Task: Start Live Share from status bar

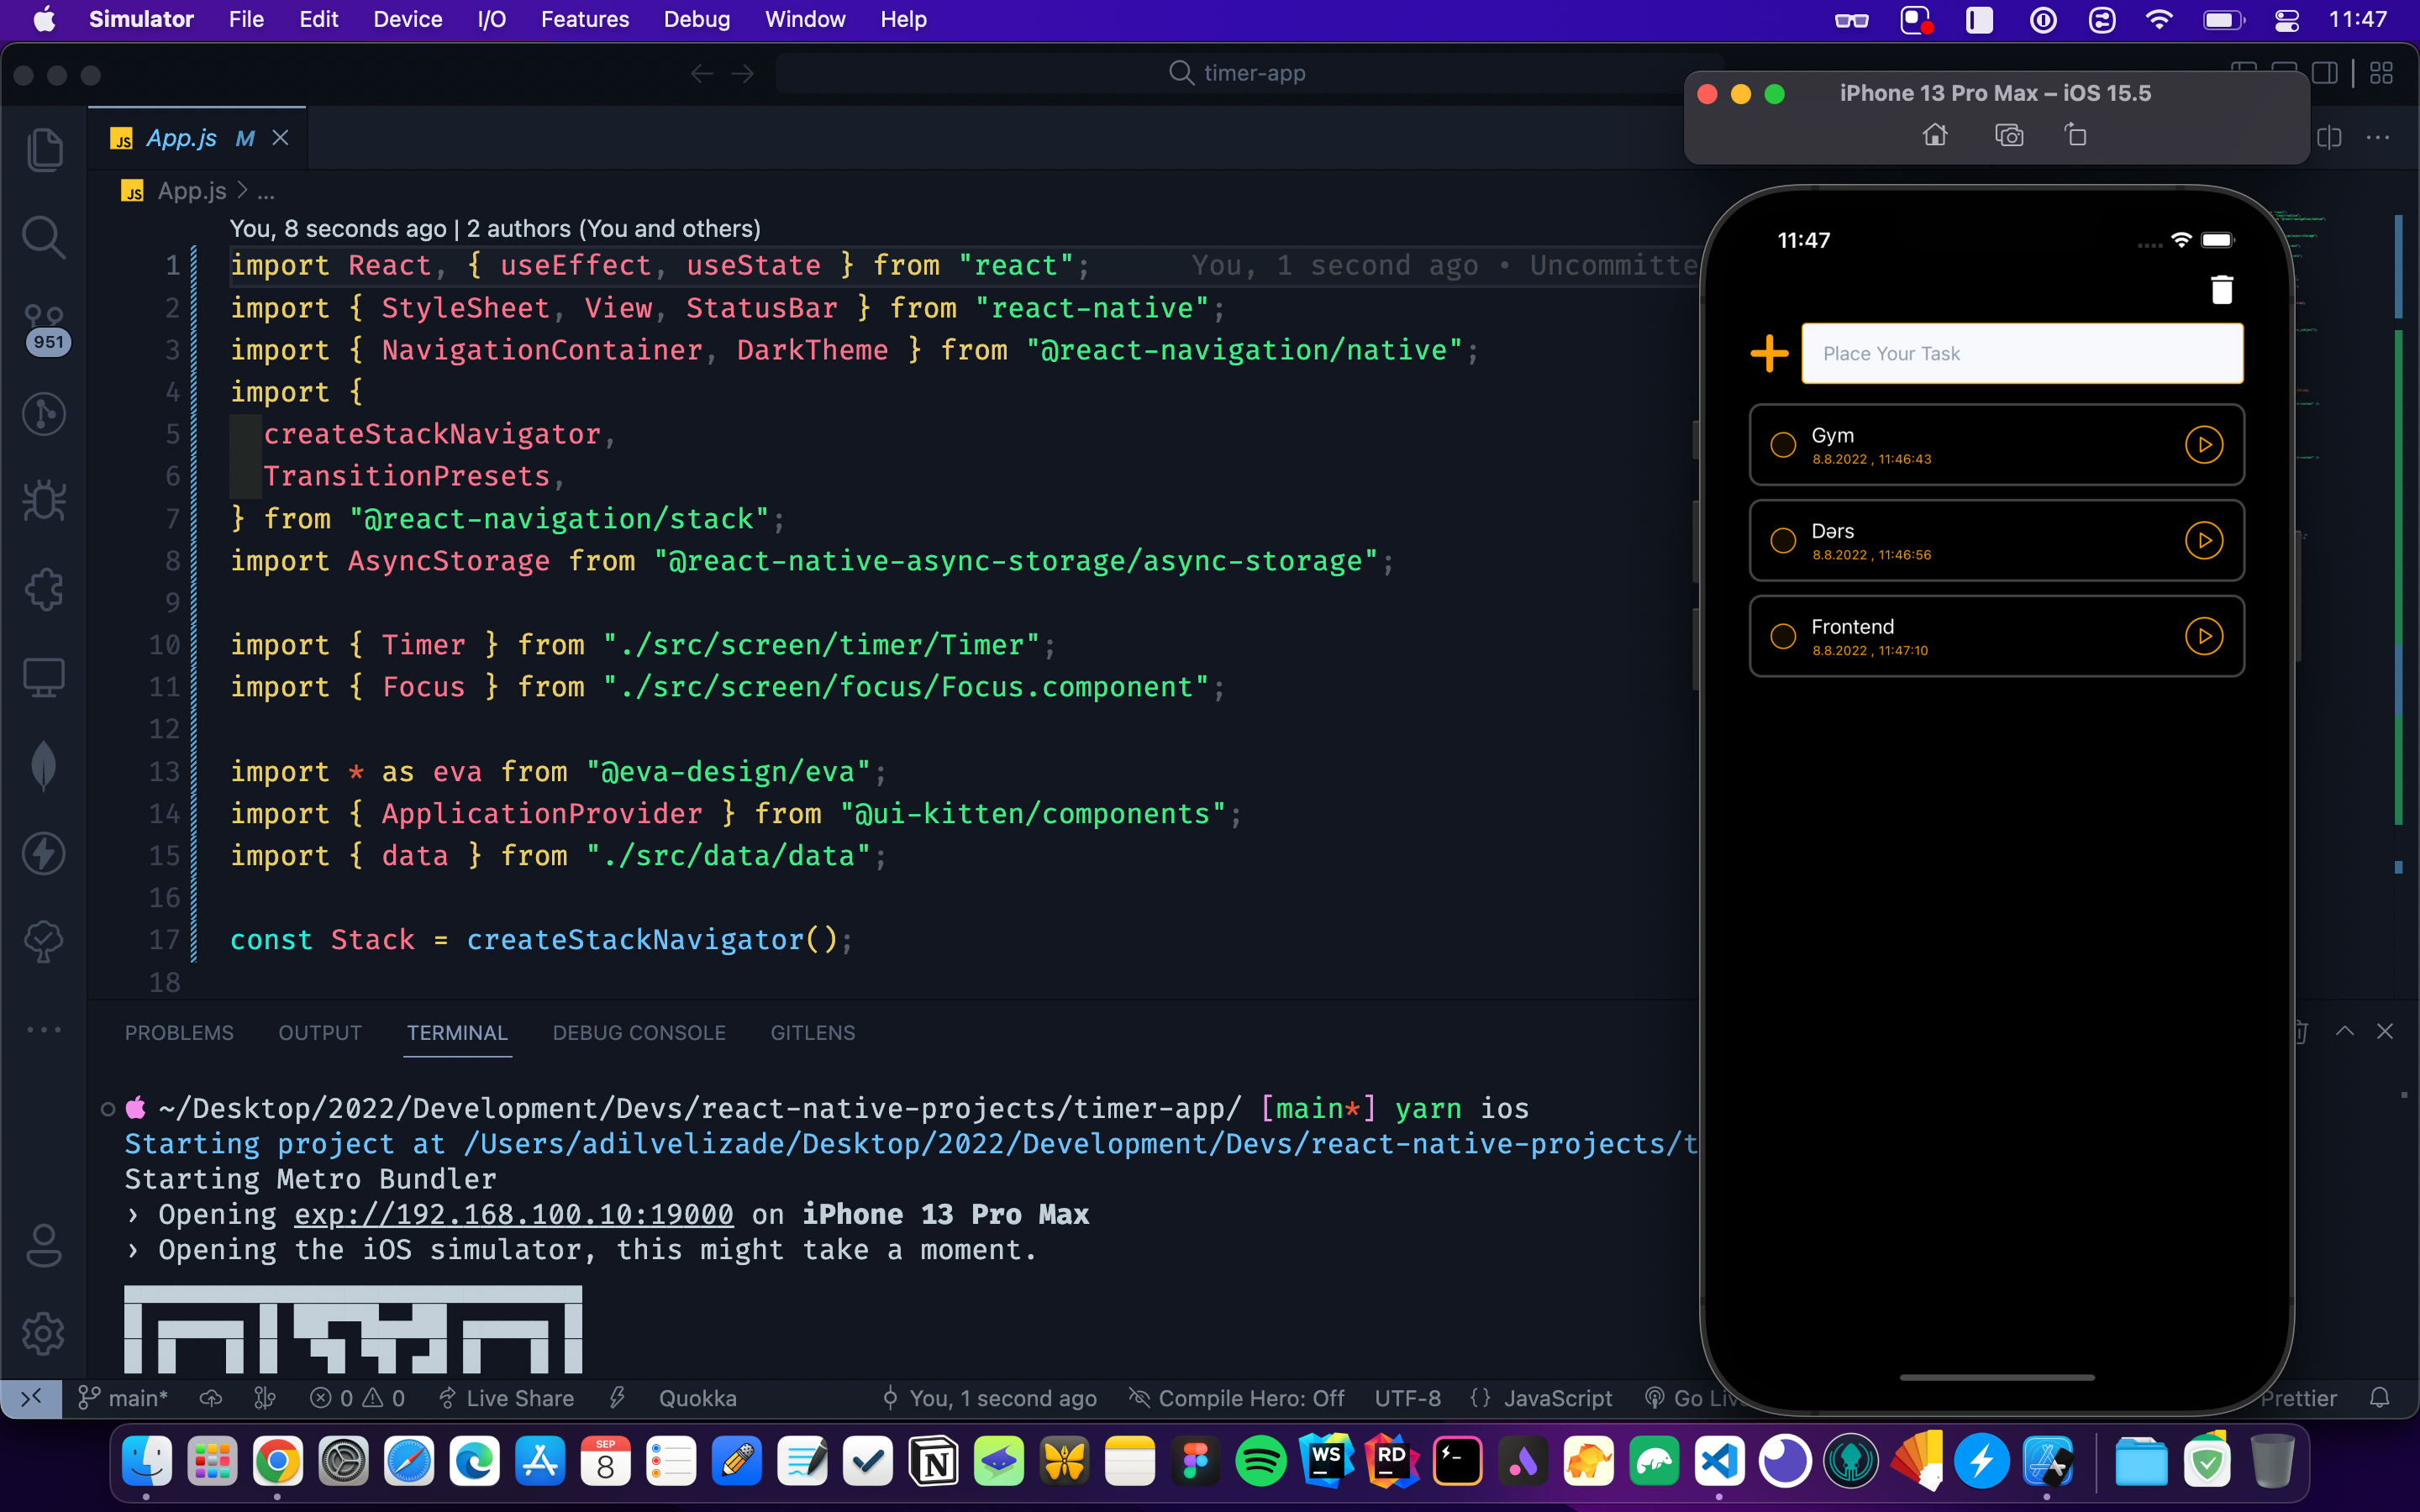Action: coord(507,1398)
